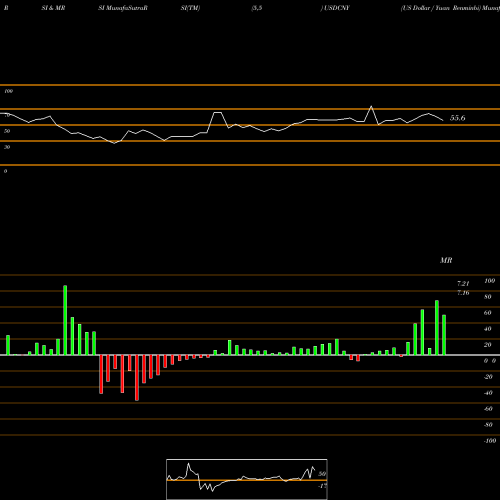This screenshot has height=500, width=500.
Task: Click the USDCNY symbol text in header
Action: 337,8
